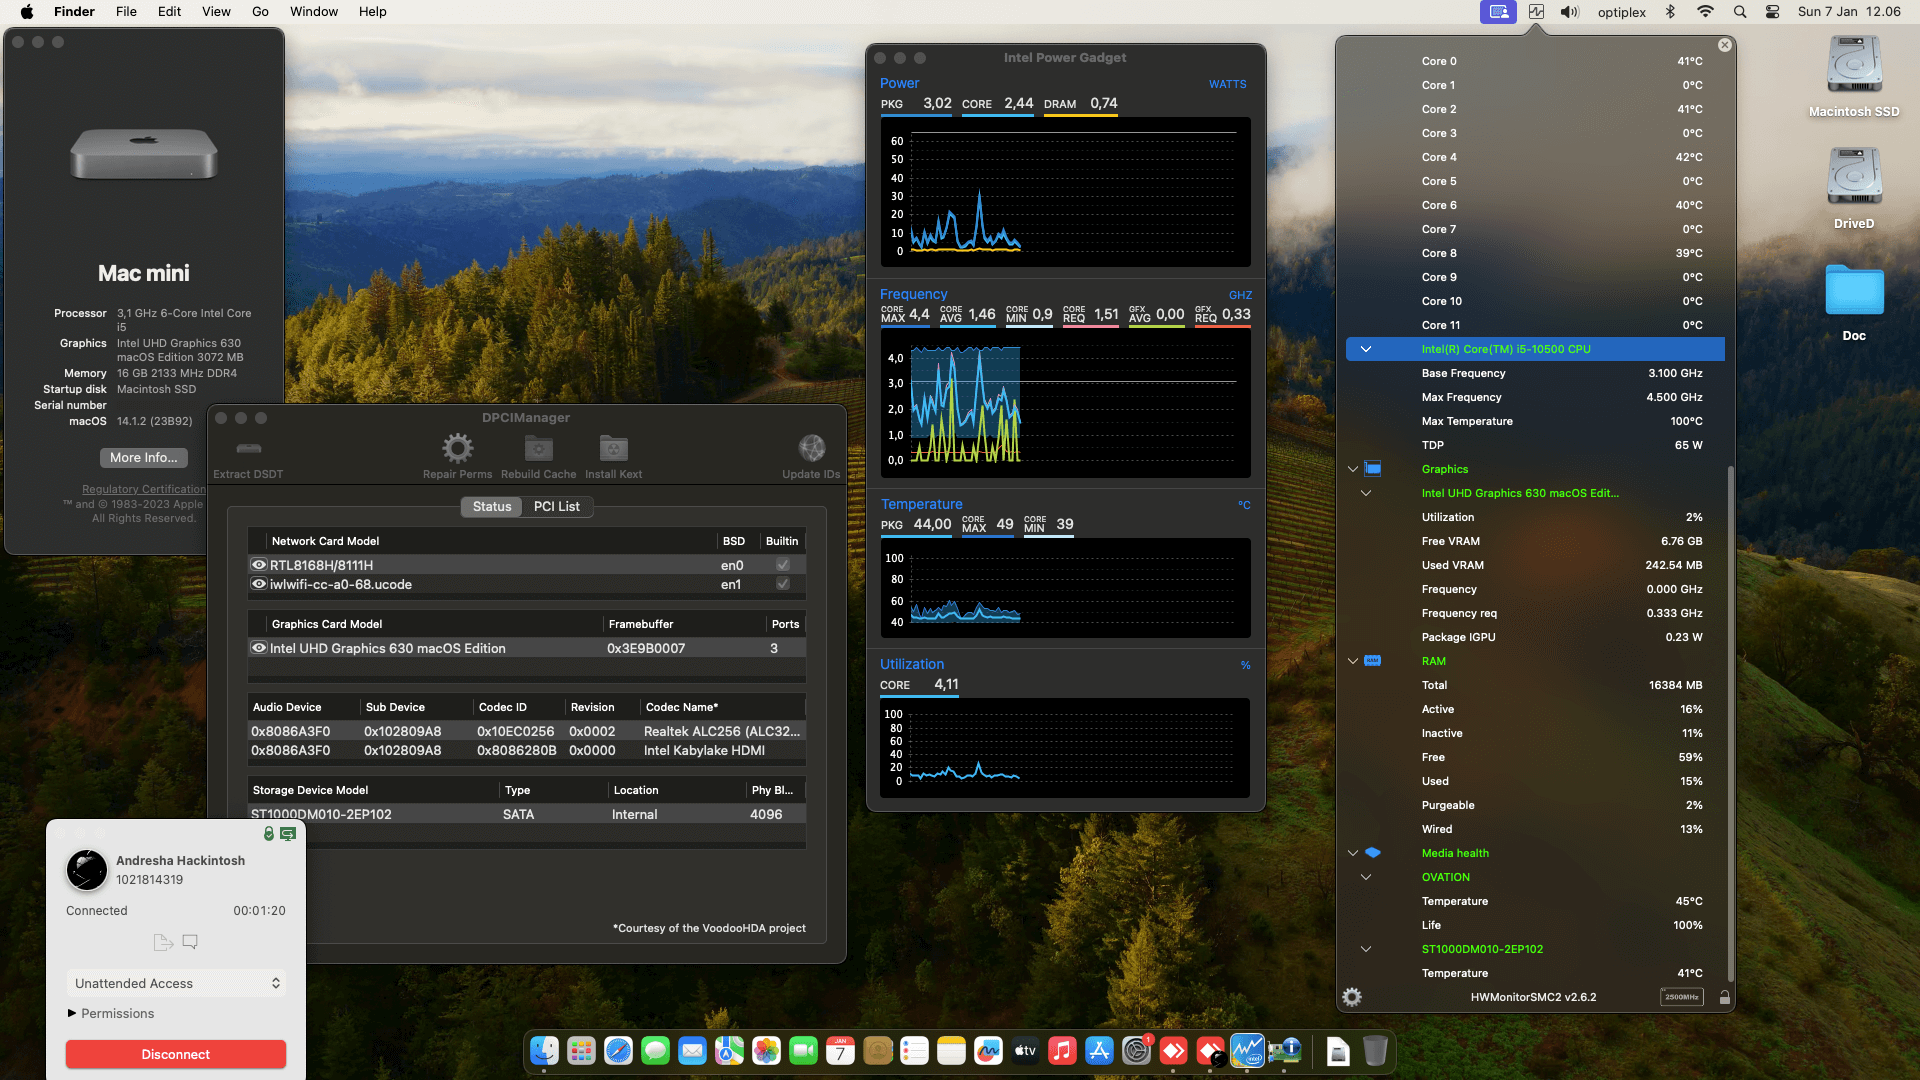Click the RAM chip icon in HWMonitor list
1920x1080 pixels.
click(x=1373, y=660)
